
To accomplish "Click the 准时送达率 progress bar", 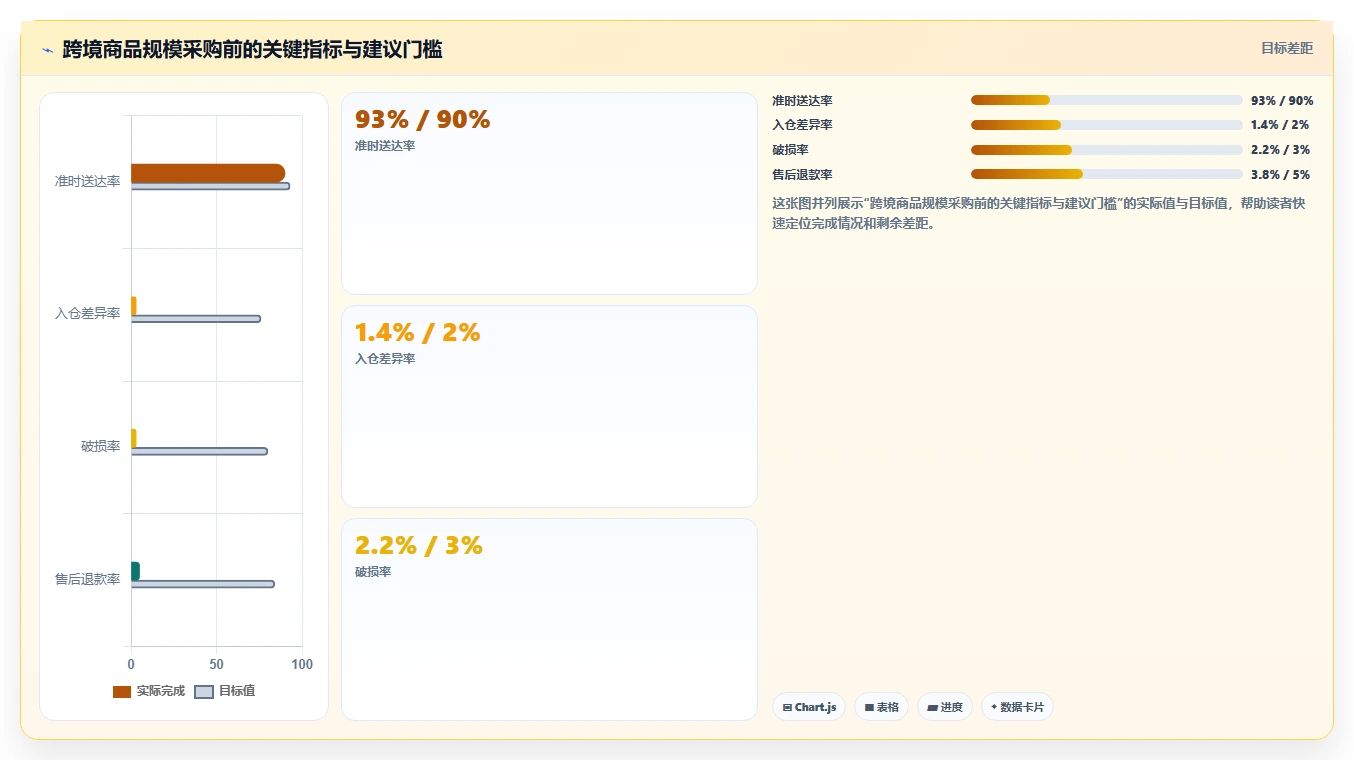I will pos(1106,100).
